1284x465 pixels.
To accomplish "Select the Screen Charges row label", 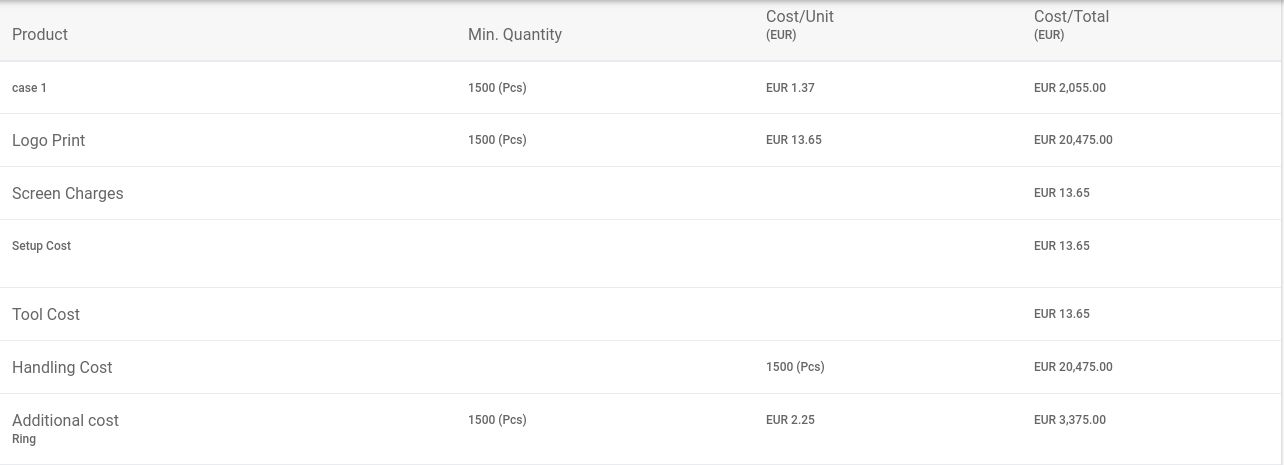I will click(68, 194).
